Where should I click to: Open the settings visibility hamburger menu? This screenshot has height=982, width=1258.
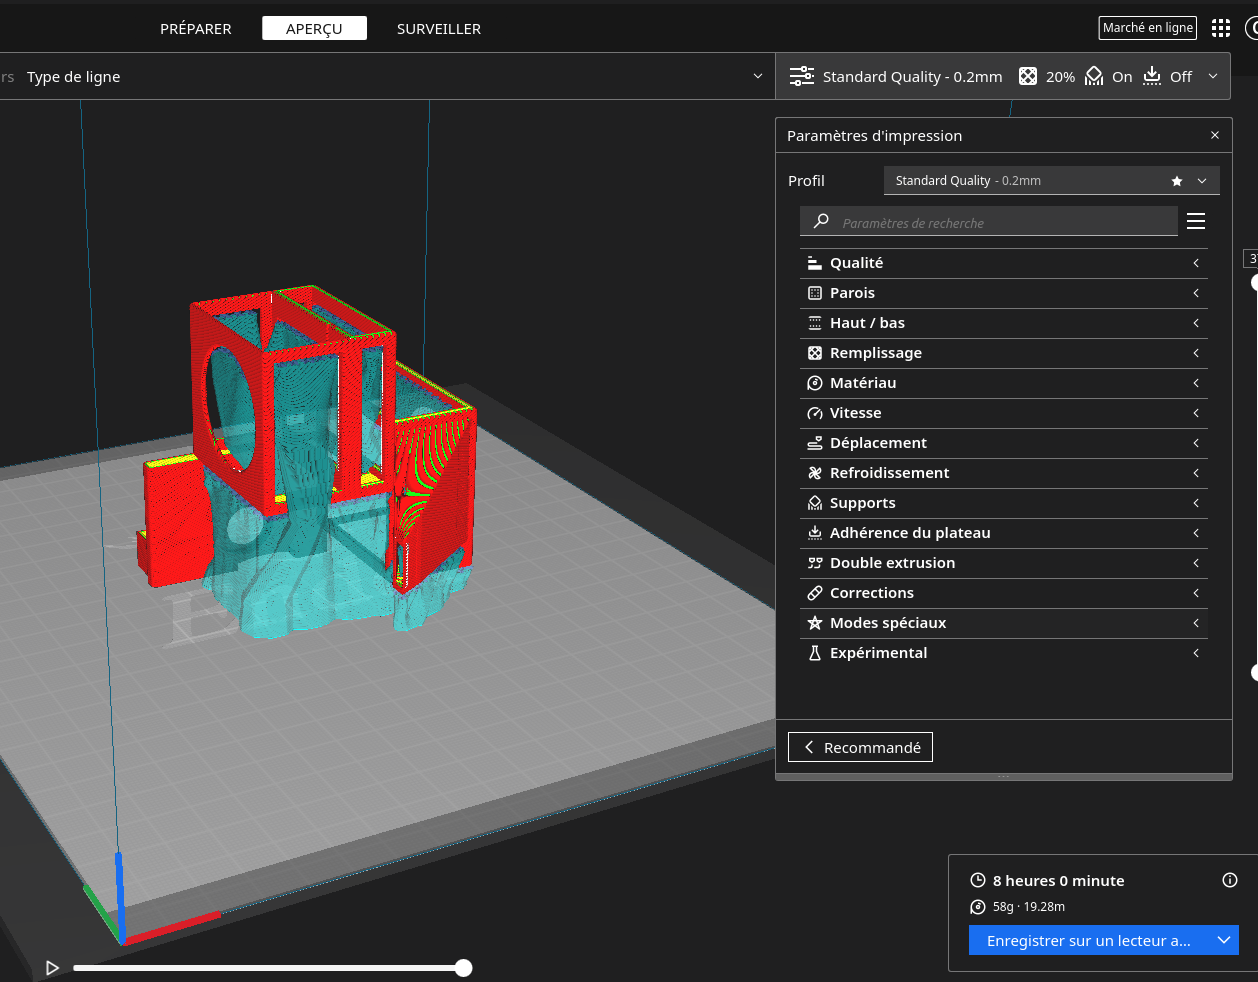pos(1196,221)
